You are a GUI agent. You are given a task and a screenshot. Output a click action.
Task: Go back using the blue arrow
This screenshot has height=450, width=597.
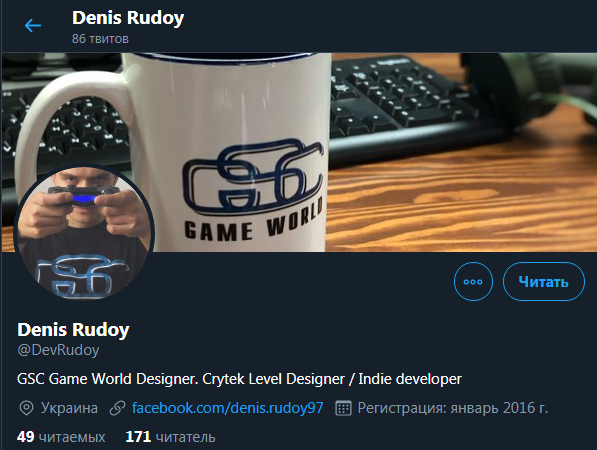point(33,26)
